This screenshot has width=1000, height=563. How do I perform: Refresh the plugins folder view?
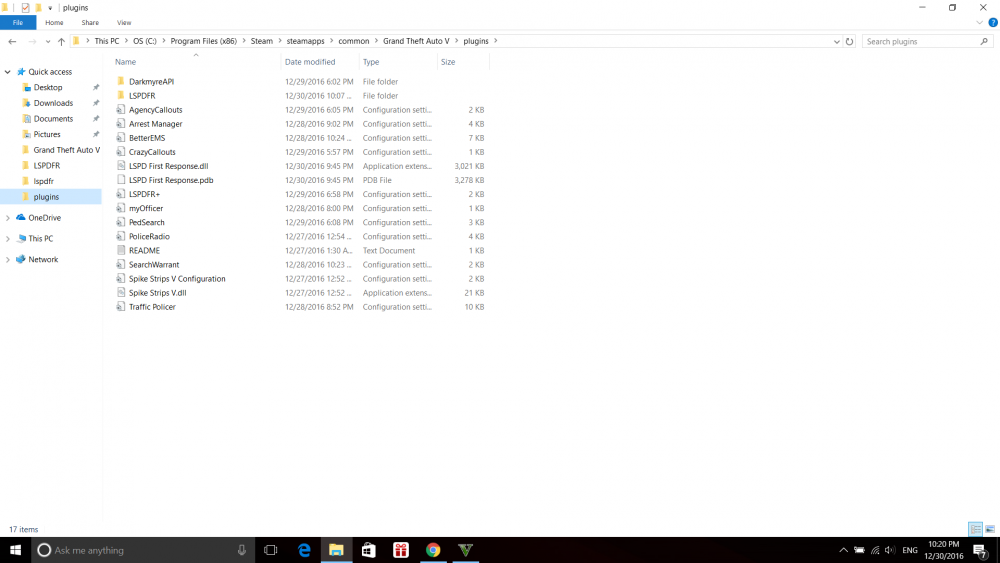849,41
